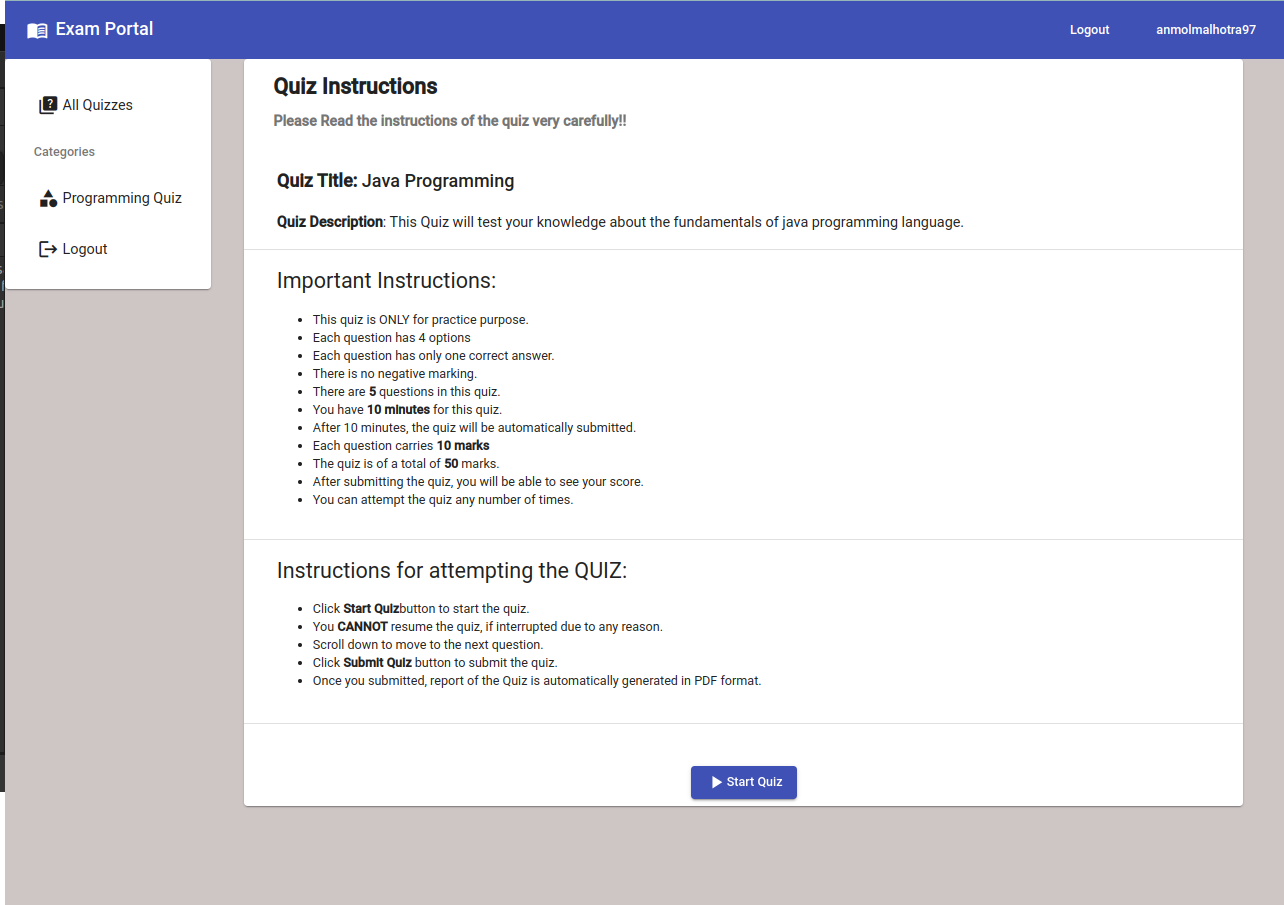Click the book icon beside Exam Portal title

[37, 29]
